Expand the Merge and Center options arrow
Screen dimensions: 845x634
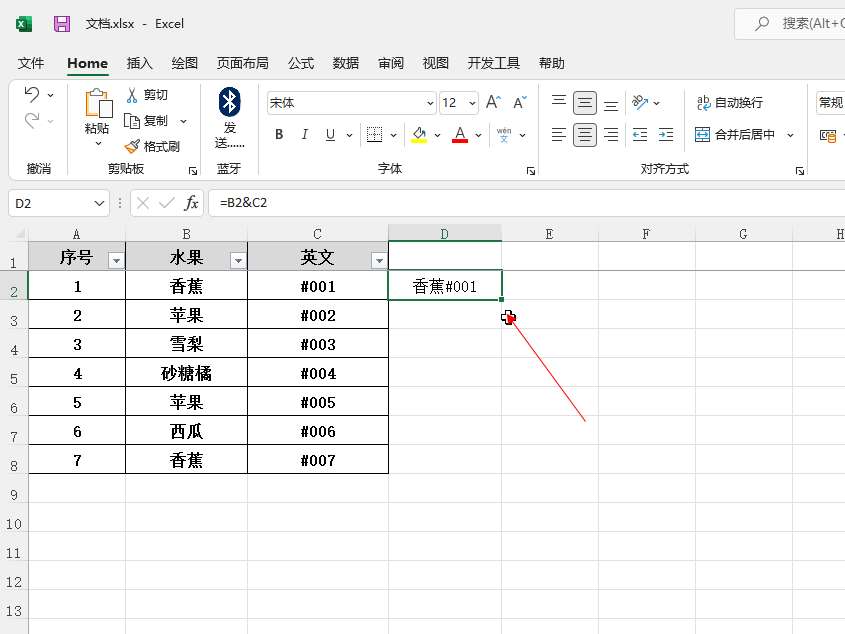[x=790, y=135]
